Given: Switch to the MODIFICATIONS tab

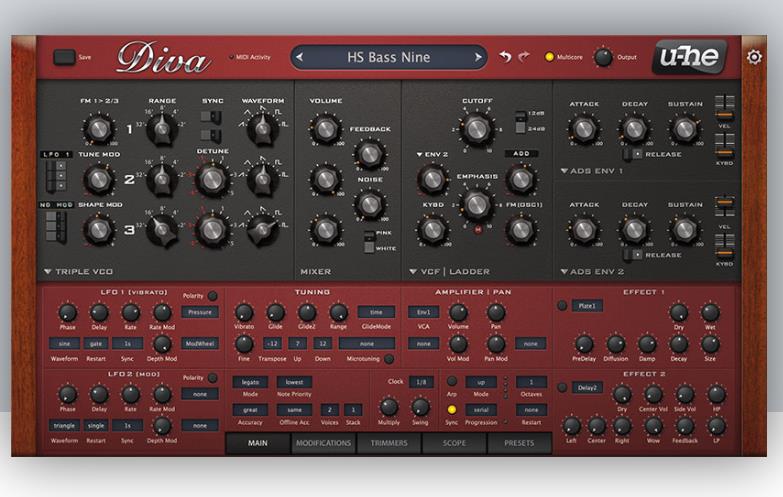Looking at the screenshot, I should [323, 443].
